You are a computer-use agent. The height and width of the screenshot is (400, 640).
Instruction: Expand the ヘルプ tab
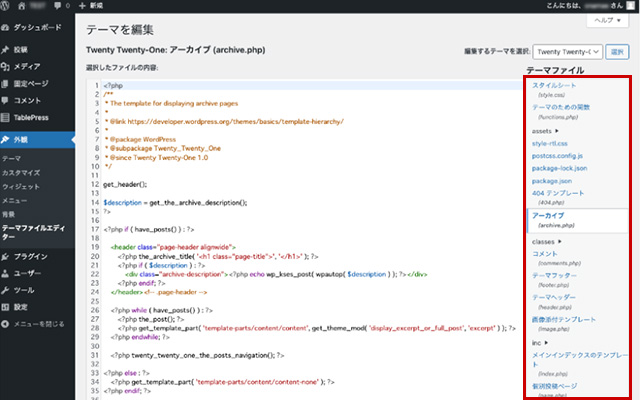coord(607,20)
